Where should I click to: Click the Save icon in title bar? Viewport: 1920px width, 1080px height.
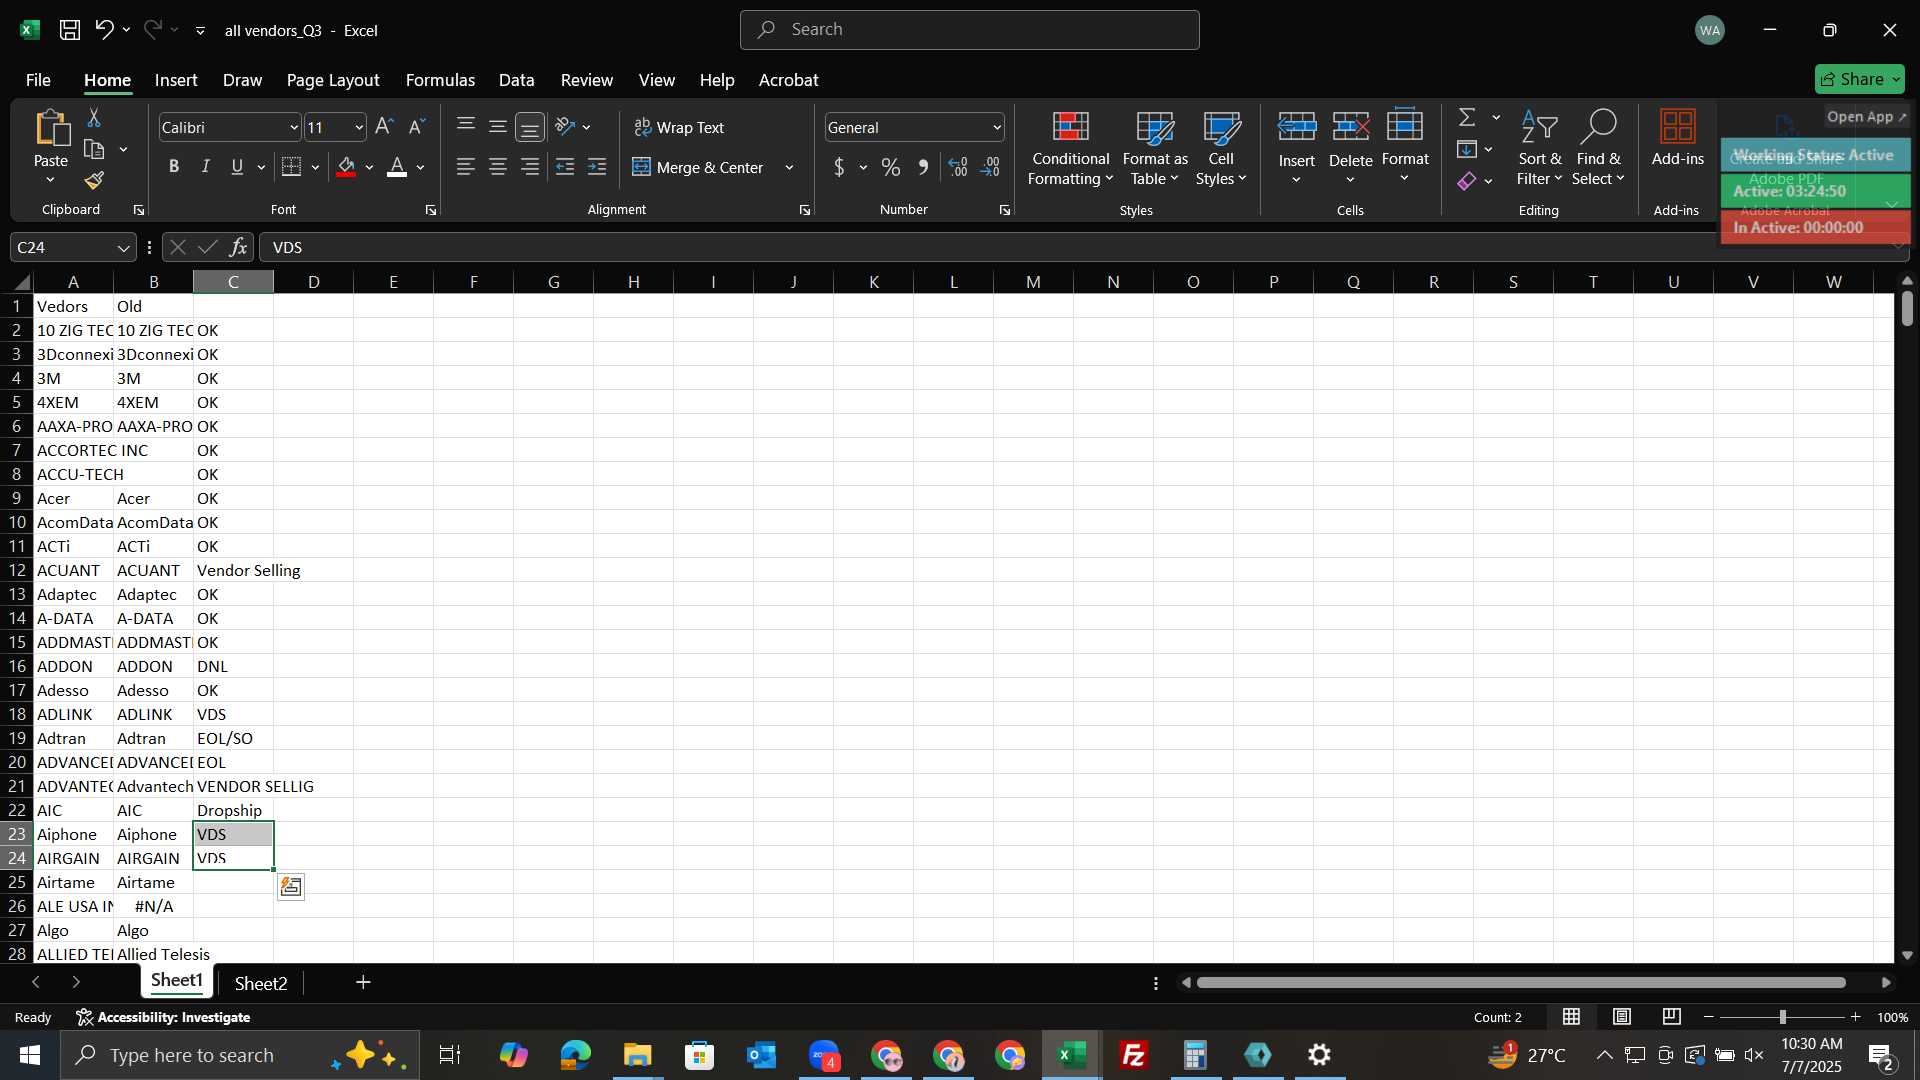[70, 30]
